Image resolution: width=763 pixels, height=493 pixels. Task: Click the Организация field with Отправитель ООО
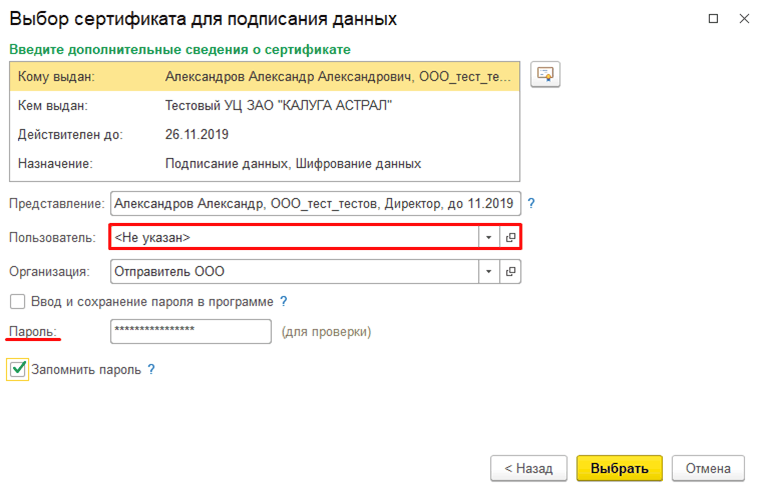[x=293, y=271]
